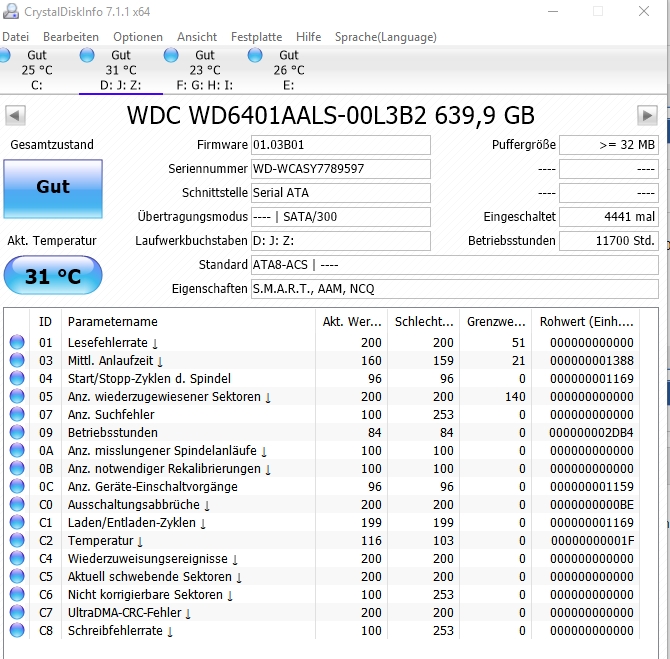Click status icon of Start/Stopp-Zyklen row
The image size is (670, 659).
17,378
